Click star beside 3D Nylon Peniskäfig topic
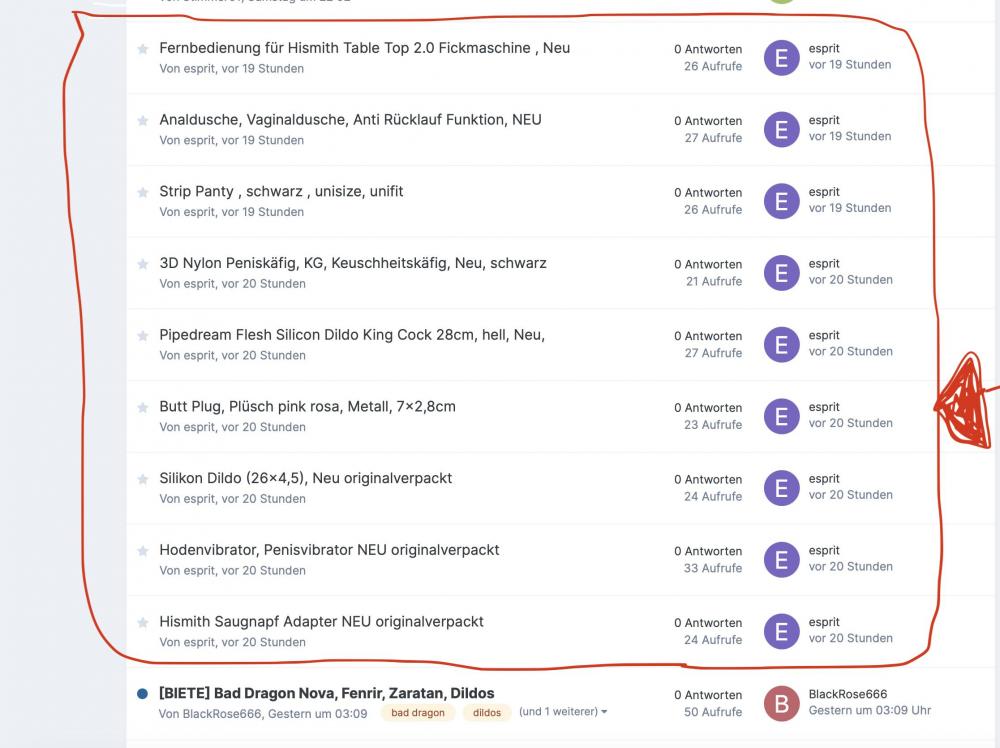Screen dimensions: 1000x748 (x=143, y=264)
